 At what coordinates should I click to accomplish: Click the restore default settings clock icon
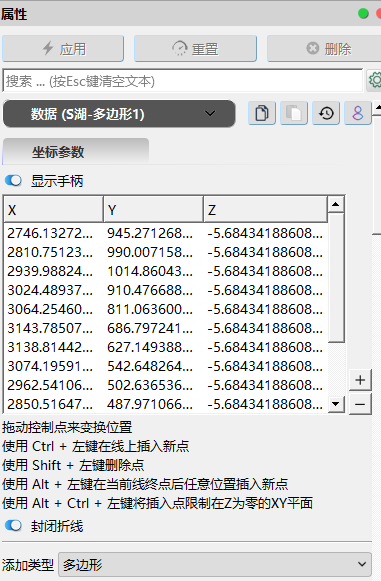(326, 113)
